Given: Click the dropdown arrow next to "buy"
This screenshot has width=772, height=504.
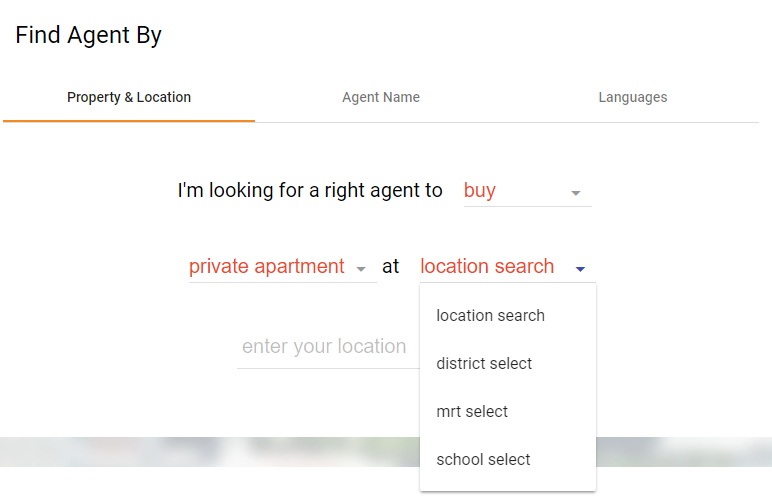Looking at the screenshot, I should [576, 193].
